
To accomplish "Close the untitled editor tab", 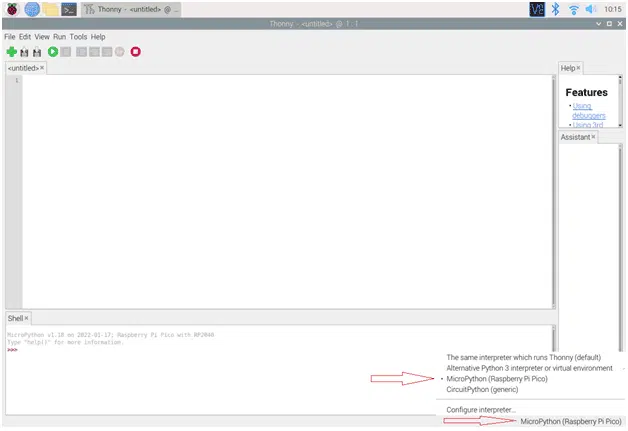I will [x=42, y=68].
